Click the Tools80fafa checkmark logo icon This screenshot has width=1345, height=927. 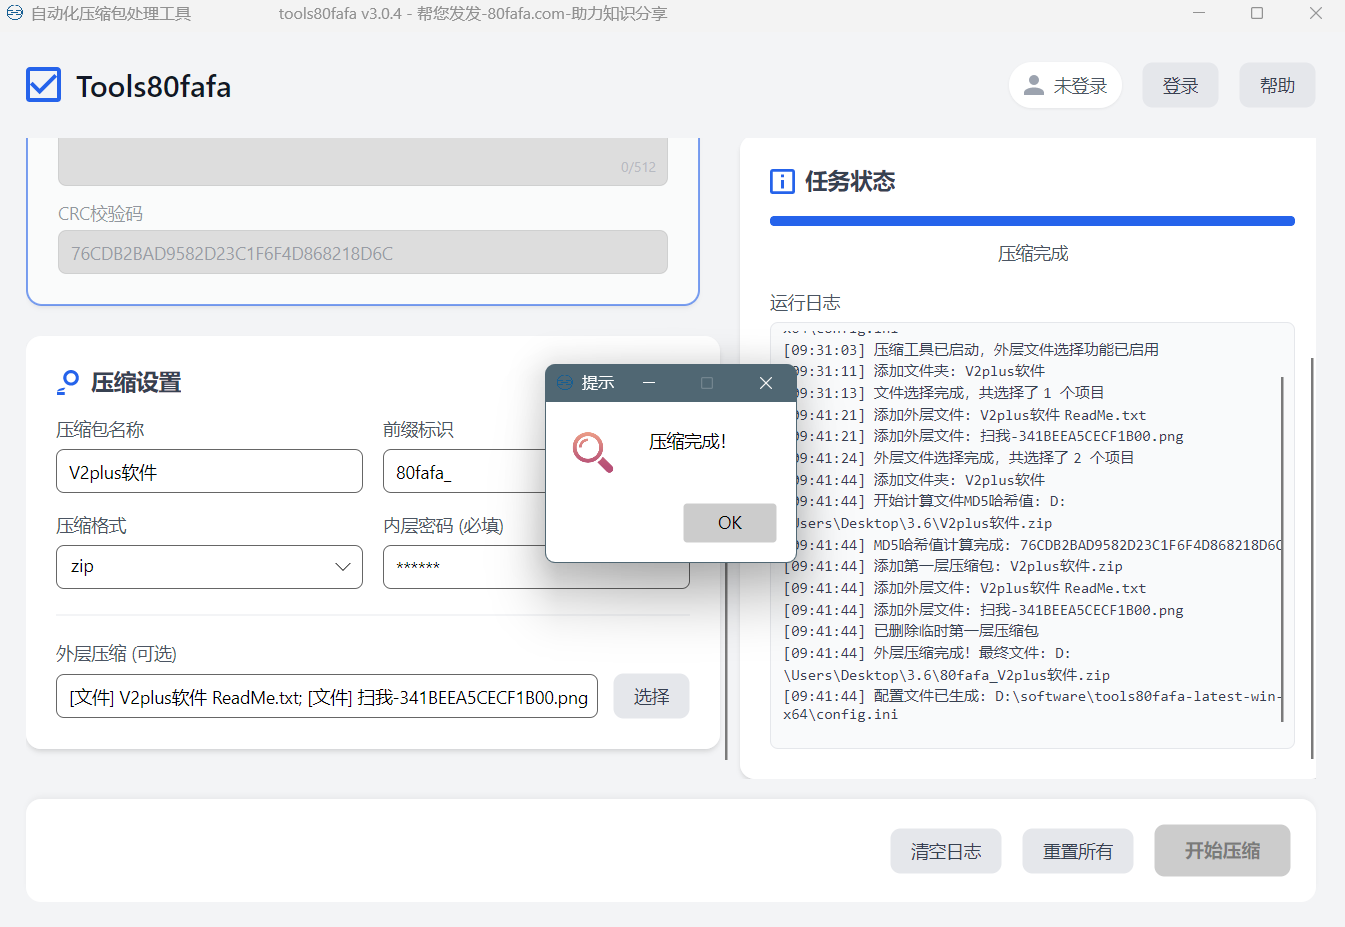pos(44,86)
